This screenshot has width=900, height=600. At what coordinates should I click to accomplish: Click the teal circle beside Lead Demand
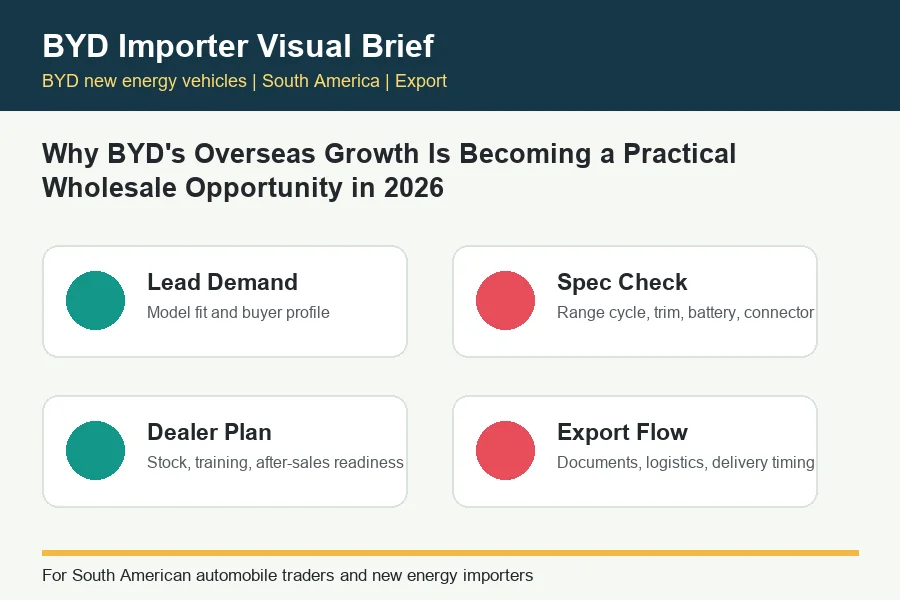(x=95, y=300)
